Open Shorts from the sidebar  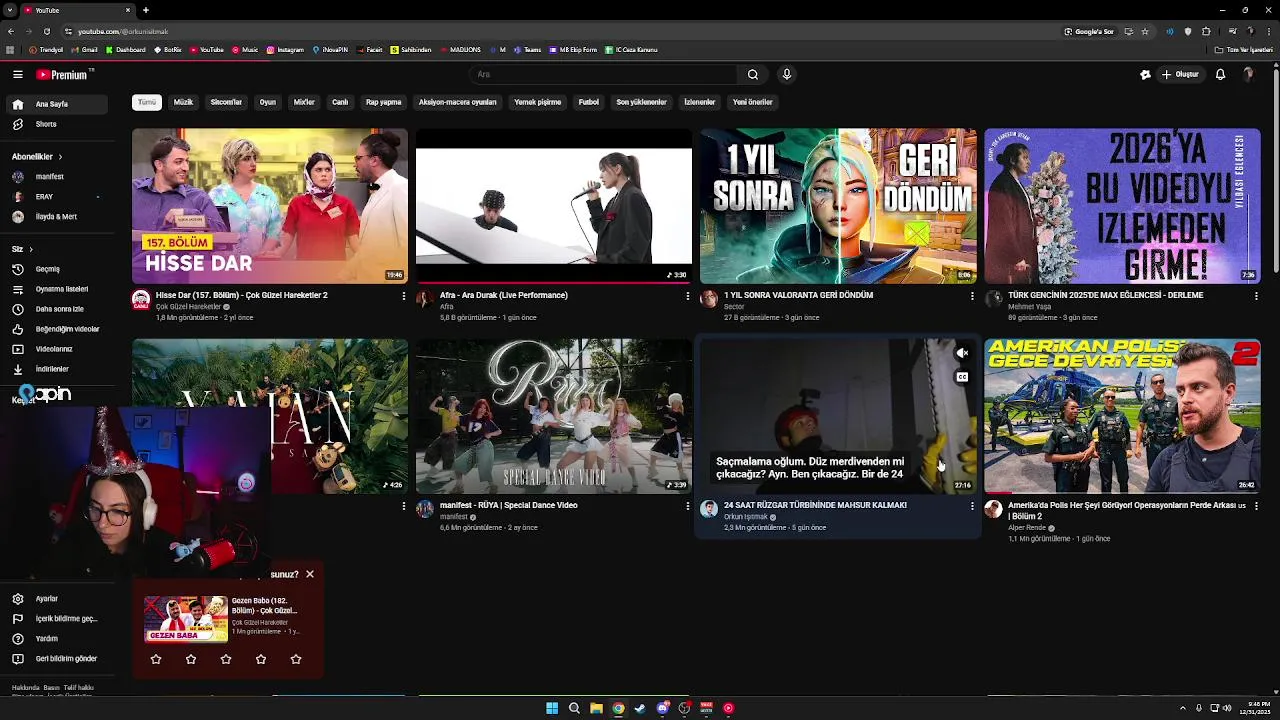(x=57, y=124)
